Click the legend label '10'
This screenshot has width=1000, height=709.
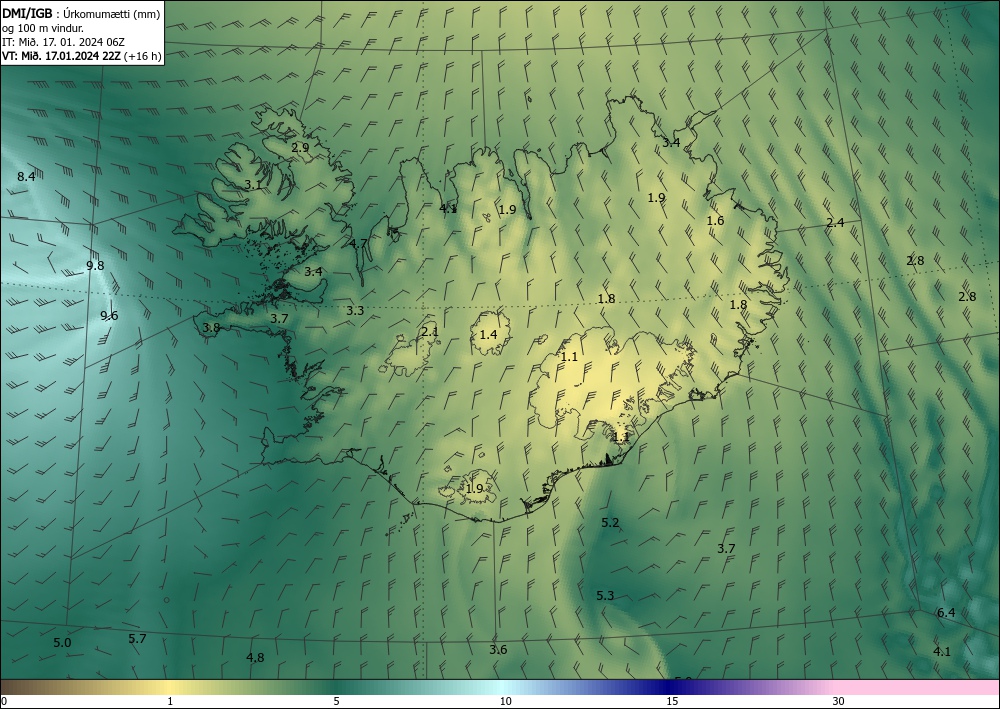pyautogui.click(x=506, y=702)
